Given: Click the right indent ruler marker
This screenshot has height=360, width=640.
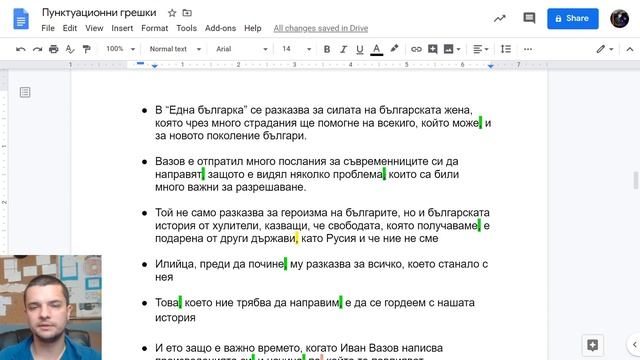Looking at the screenshot, I should click(491, 66).
